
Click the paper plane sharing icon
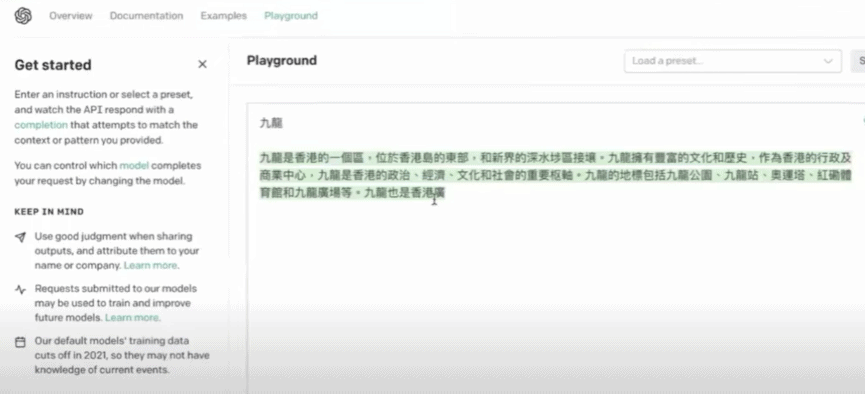tap(20, 237)
